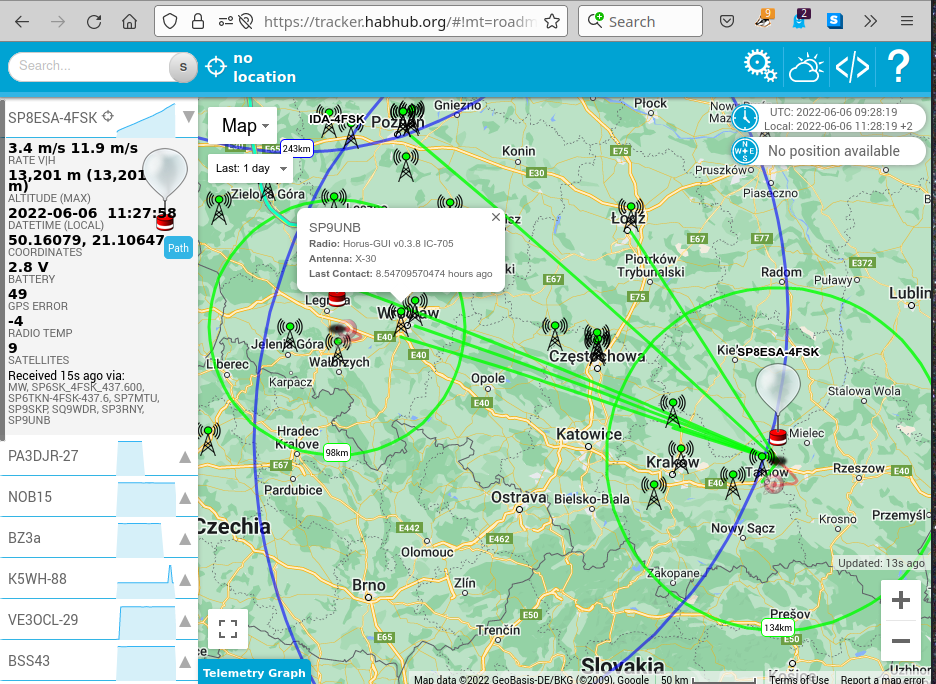Screen dimensions: 936x684
Task: Click the tracking protection shield icon
Action: (x=170, y=22)
